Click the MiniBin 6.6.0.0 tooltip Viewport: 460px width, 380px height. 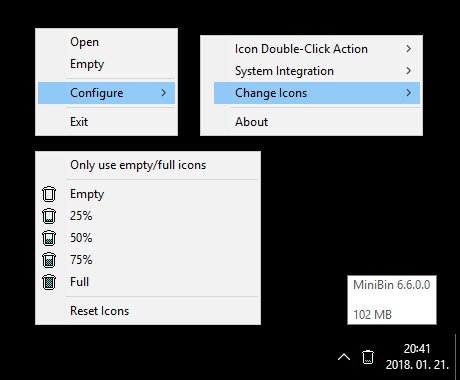(392, 300)
